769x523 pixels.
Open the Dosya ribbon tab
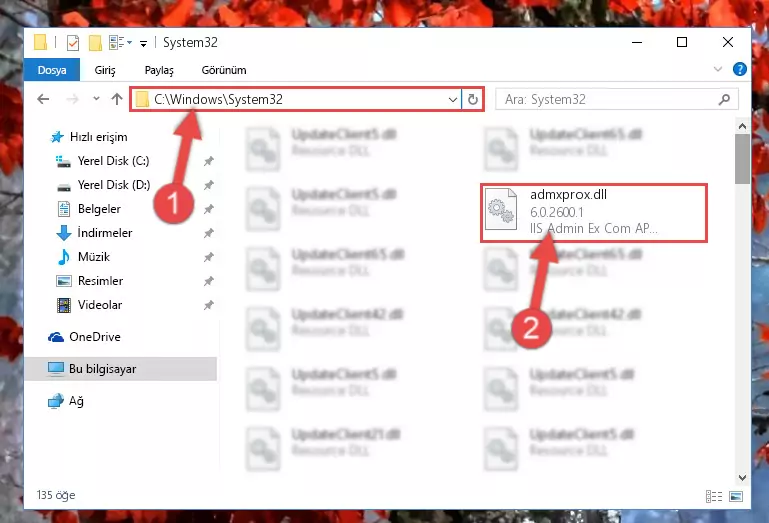[x=52, y=70]
